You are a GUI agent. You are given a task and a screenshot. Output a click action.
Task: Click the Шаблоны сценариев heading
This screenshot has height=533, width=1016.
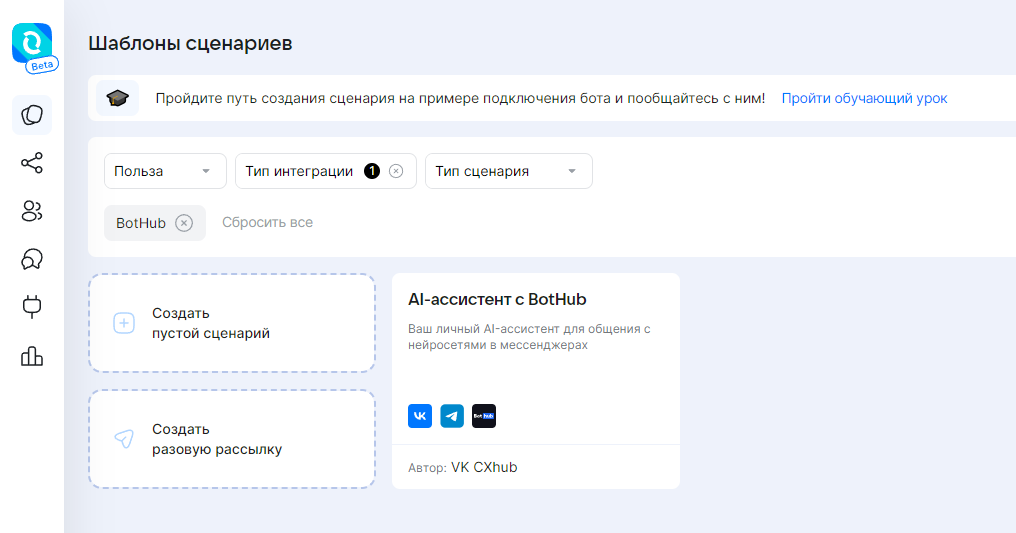click(x=190, y=43)
